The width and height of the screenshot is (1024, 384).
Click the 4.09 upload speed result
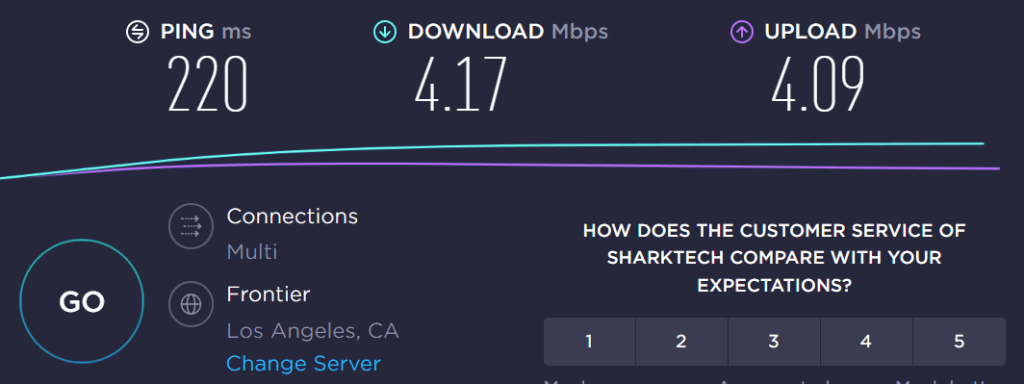pos(818,85)
